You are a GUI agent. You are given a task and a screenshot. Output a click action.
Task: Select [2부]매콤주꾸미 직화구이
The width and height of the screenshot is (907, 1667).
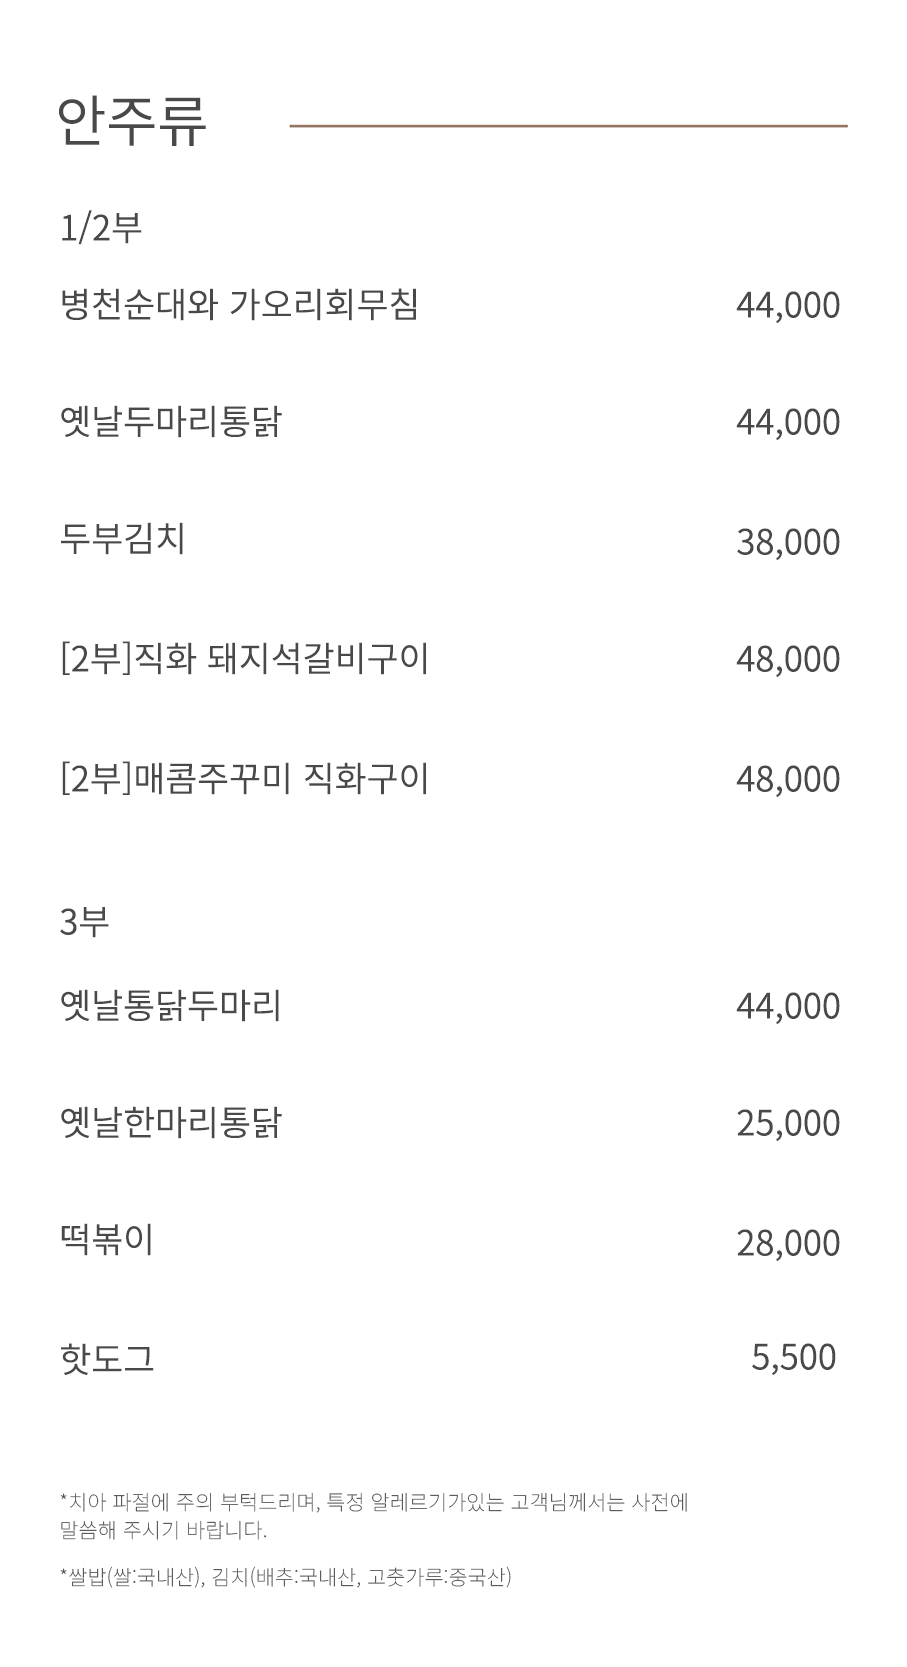point(244,778)
